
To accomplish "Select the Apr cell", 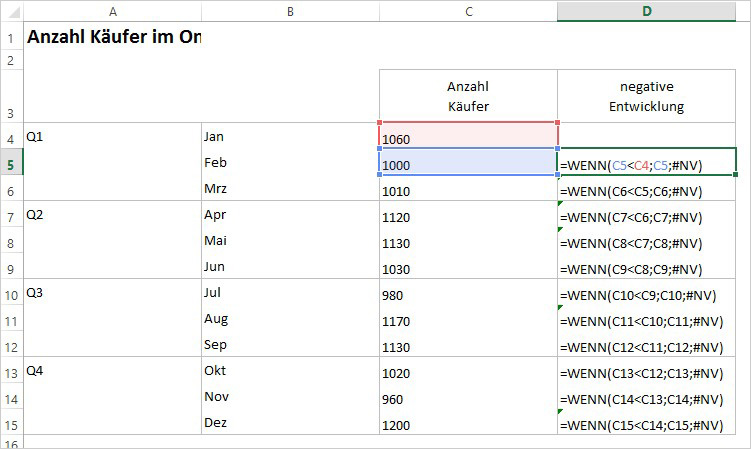I will tap(290, 214).
